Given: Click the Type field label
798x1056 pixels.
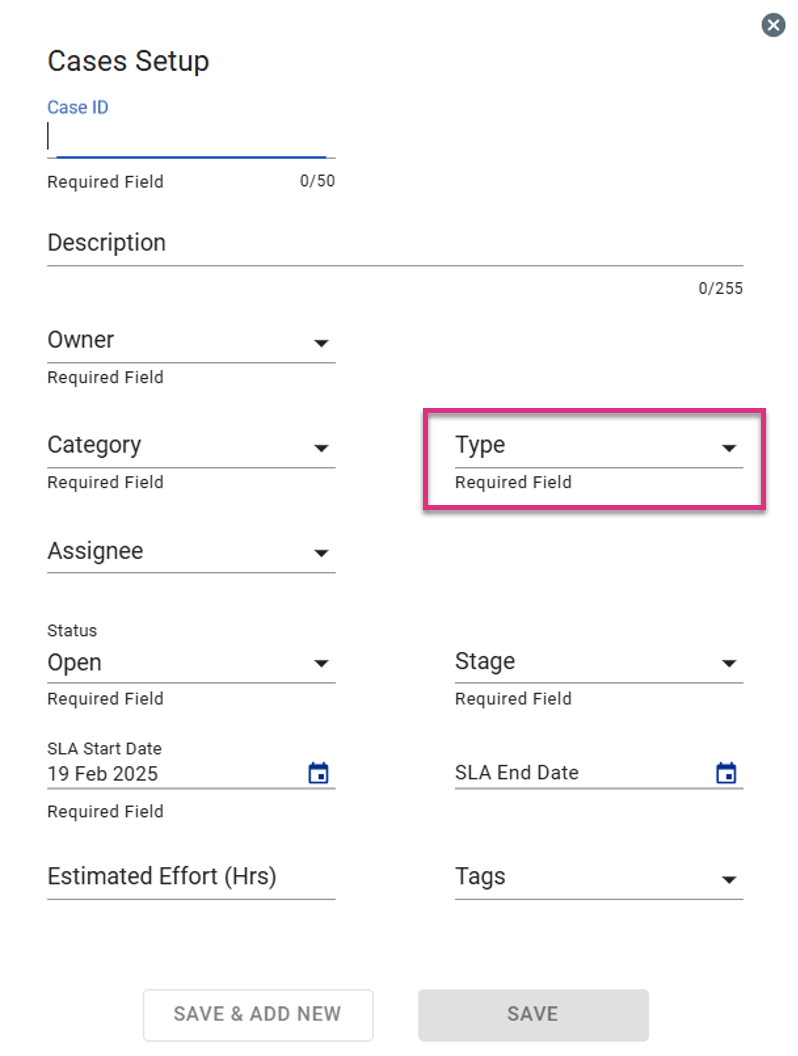Looking at the screenshot, I should [x=480, y=445].
